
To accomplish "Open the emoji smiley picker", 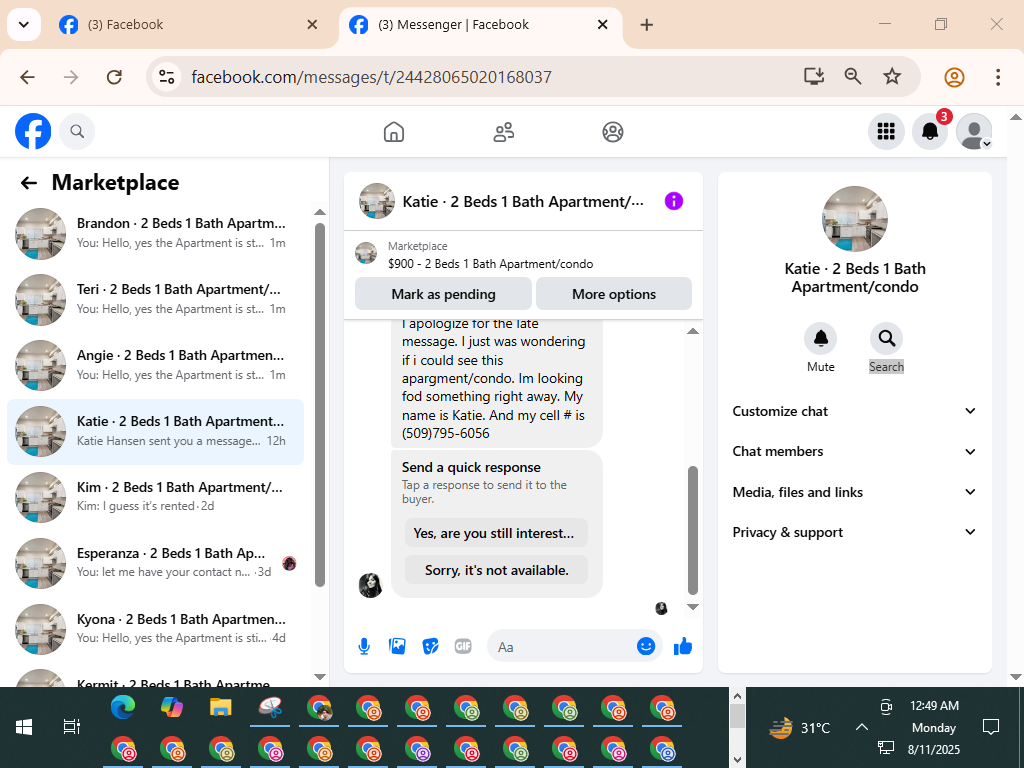I will tap(646, 647).
